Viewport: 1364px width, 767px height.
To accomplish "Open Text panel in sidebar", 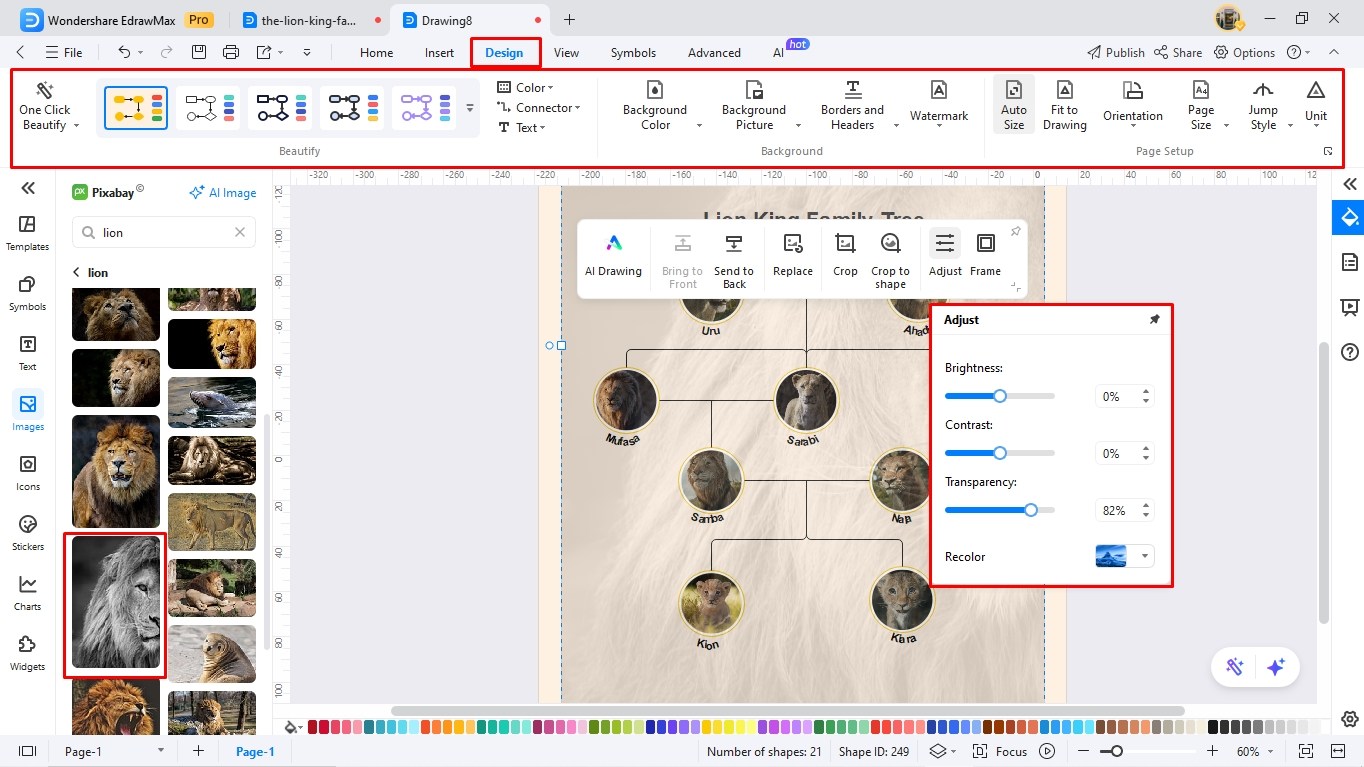I will pyautogui.click(x=27, y=353).
